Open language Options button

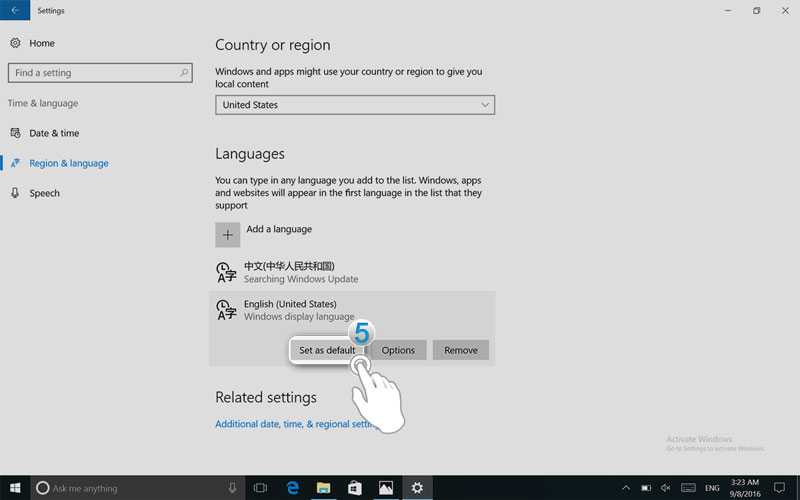tap(398, 351)
